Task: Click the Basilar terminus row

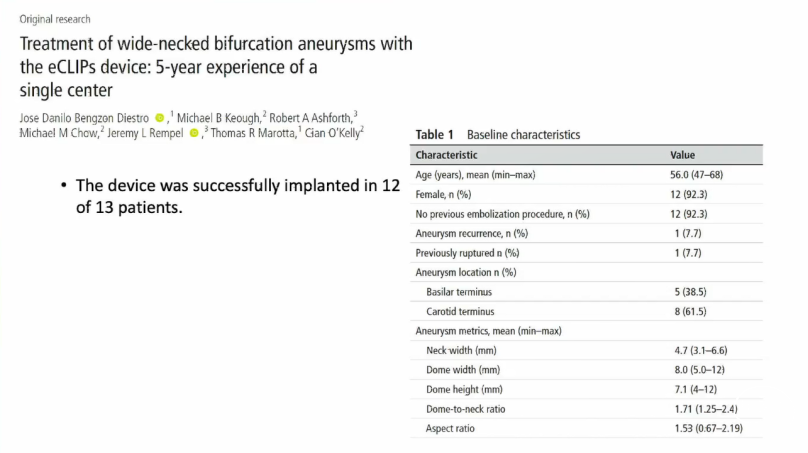Action: pos(586,292)
